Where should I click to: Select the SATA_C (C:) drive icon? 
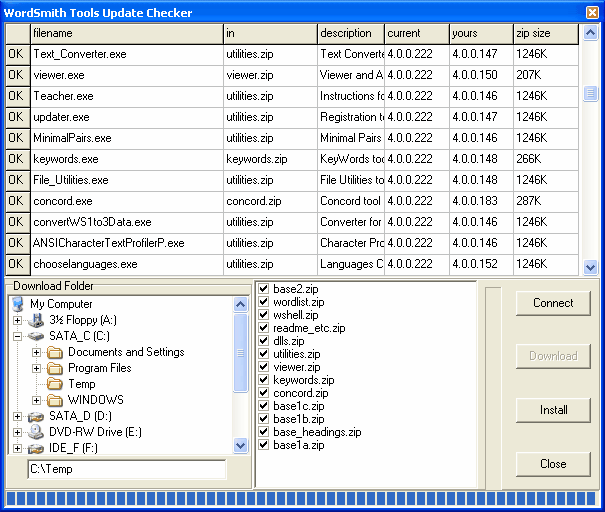pos(36,336)
